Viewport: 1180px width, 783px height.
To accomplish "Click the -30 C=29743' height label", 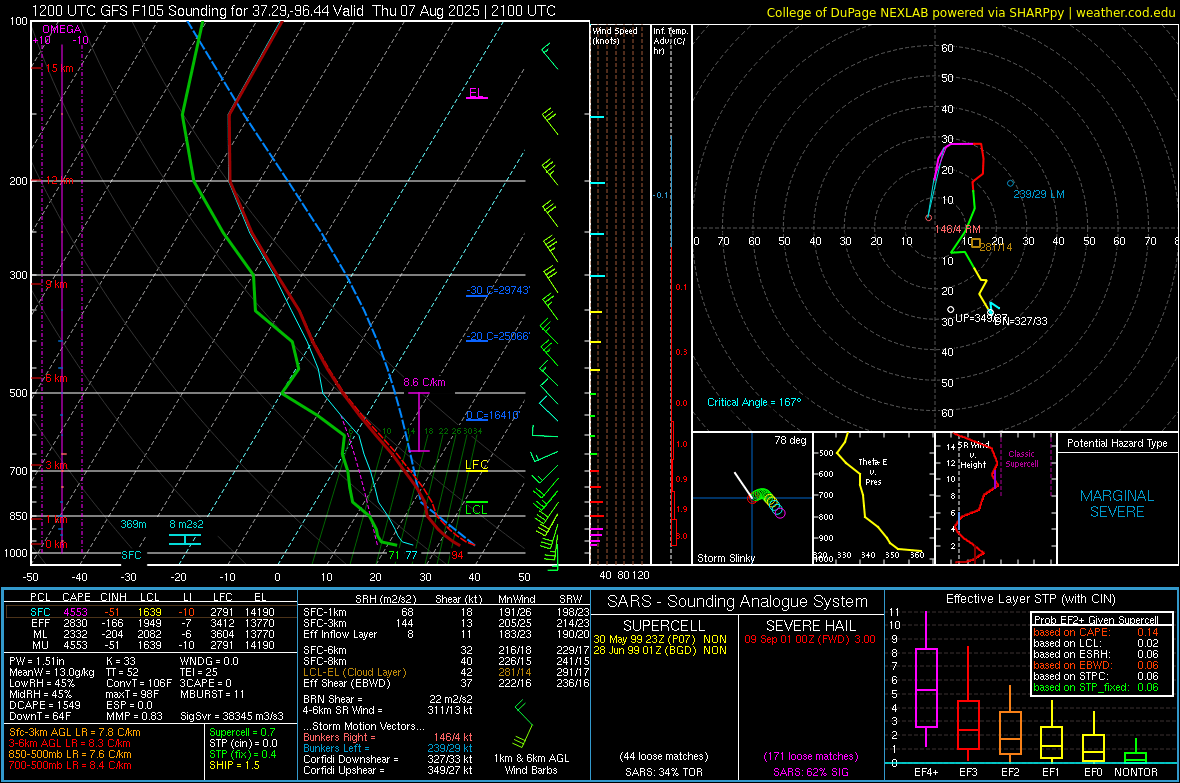I will coord(497,290).
